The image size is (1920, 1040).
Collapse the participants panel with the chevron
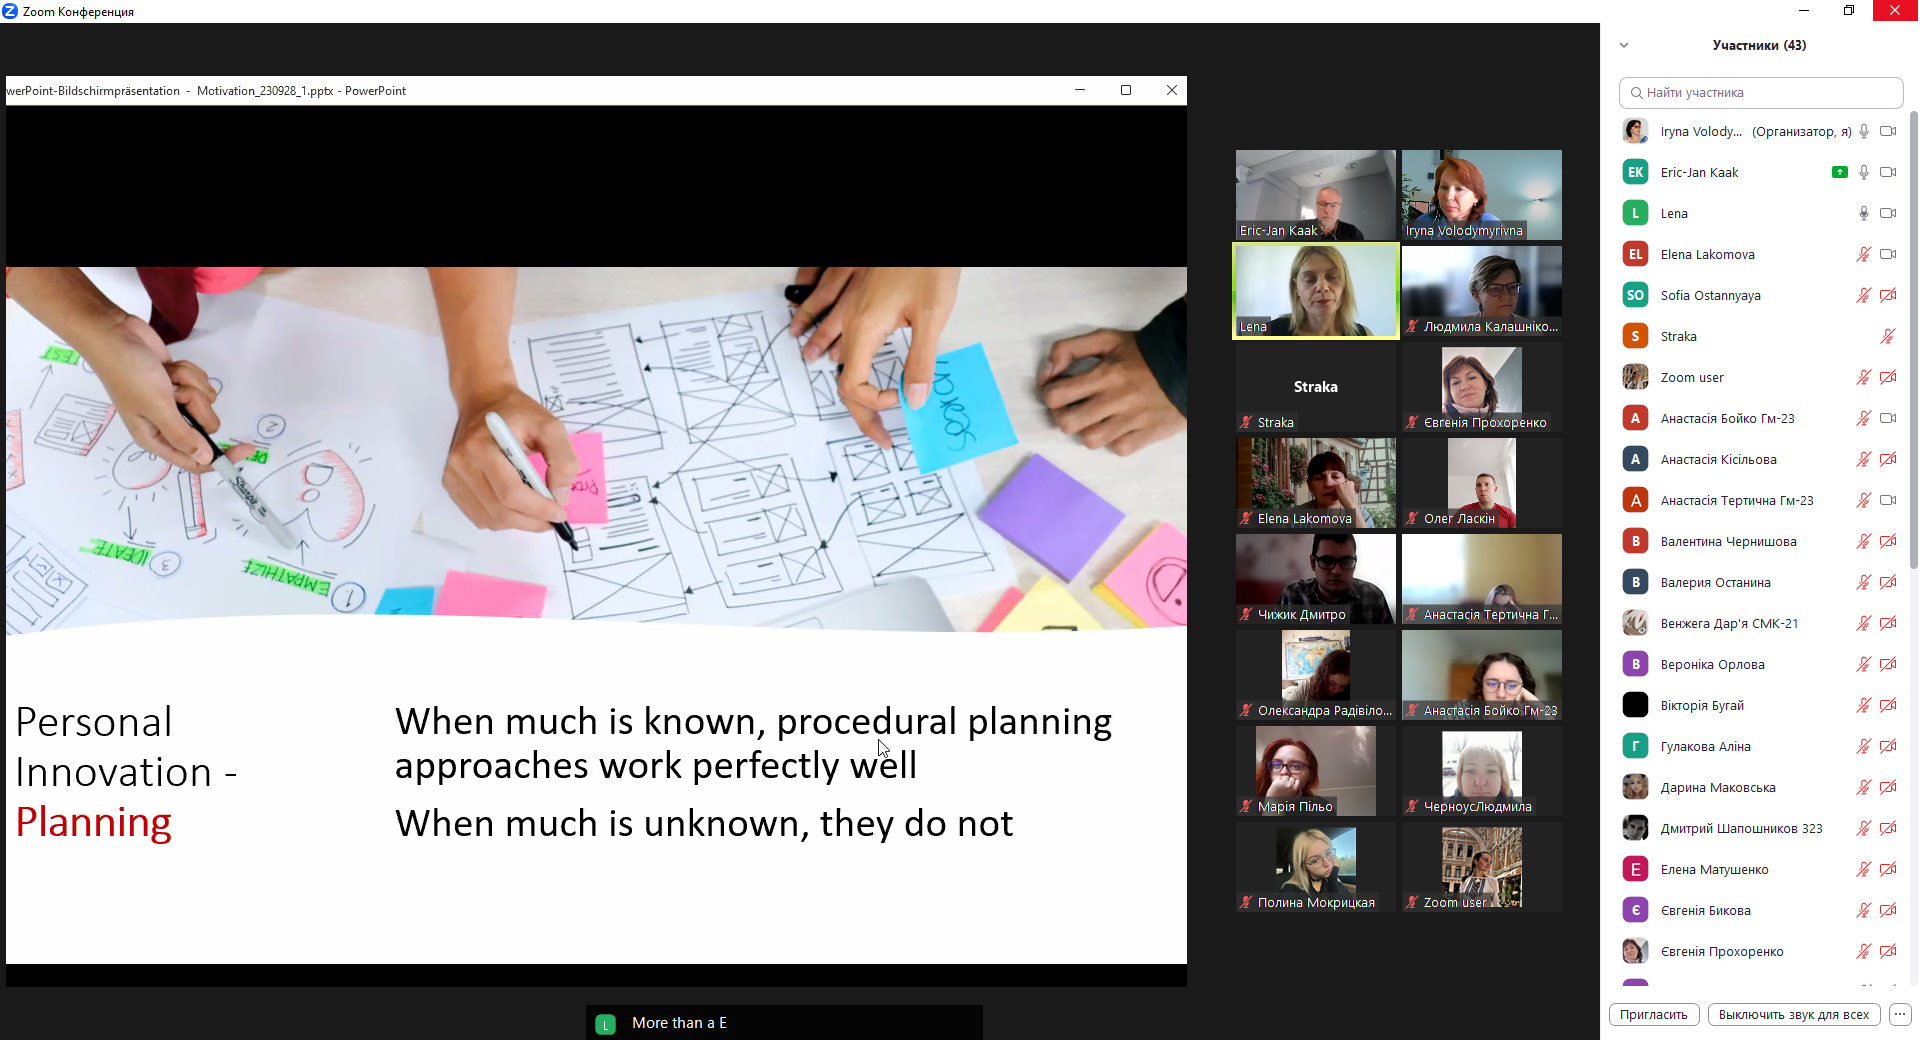pyautogui.click(x=1624, y=45)
